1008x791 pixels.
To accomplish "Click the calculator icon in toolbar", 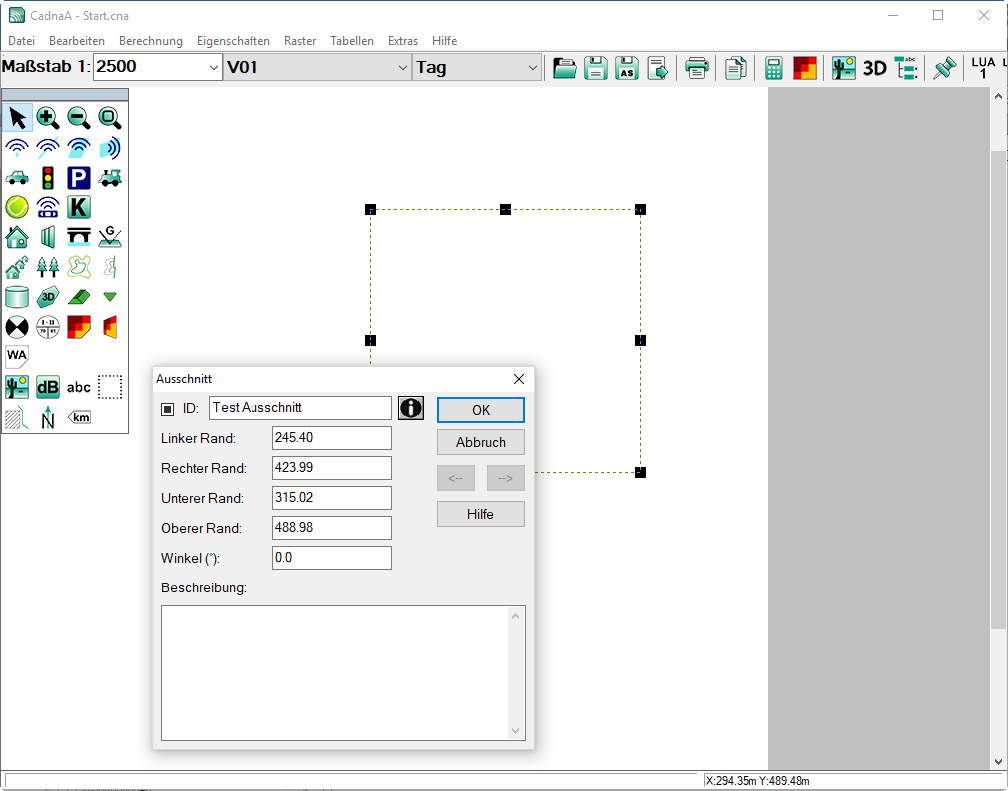I will 774,68.
